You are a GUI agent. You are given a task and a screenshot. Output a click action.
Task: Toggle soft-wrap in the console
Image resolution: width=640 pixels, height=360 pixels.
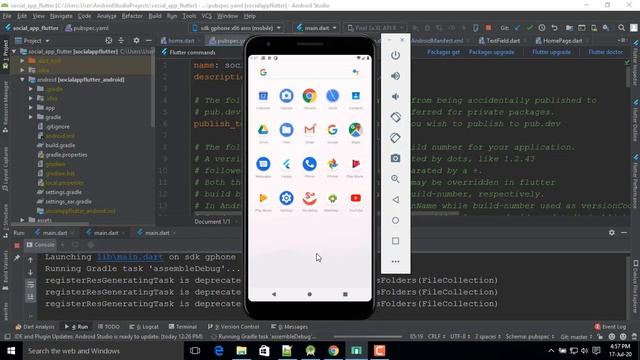[31, 284]
